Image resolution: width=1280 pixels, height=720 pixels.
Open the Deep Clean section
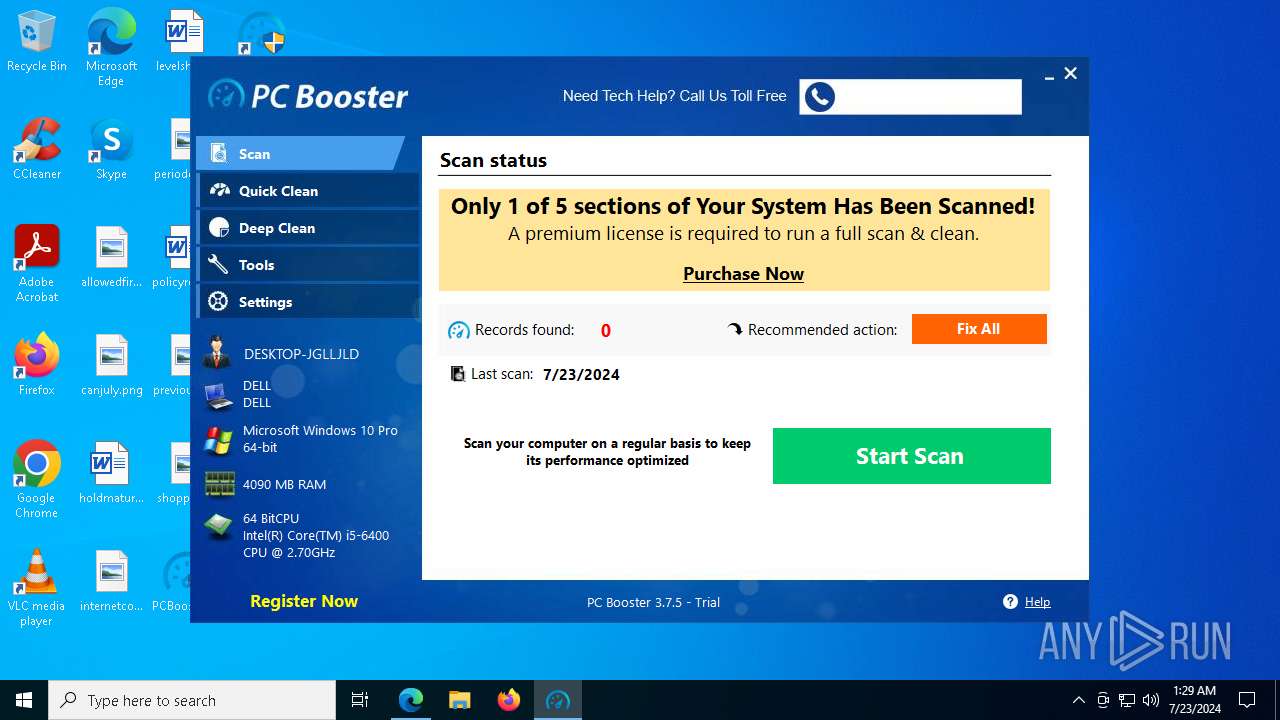pos(308,228)
